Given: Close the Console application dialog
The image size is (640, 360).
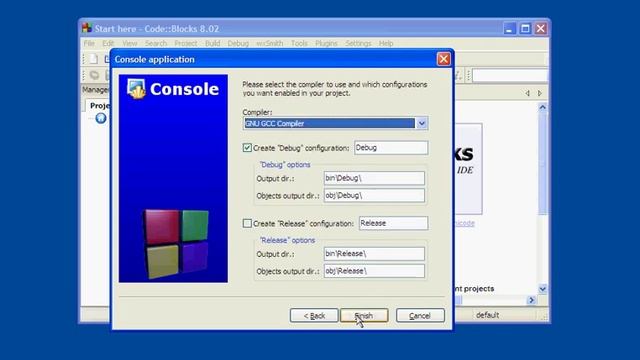Looking at the screenshot, I should click(x=443, y=59).
